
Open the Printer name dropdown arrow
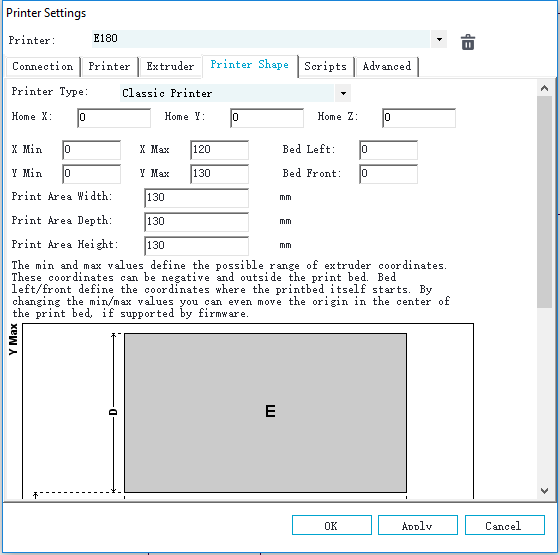(439, 39)
